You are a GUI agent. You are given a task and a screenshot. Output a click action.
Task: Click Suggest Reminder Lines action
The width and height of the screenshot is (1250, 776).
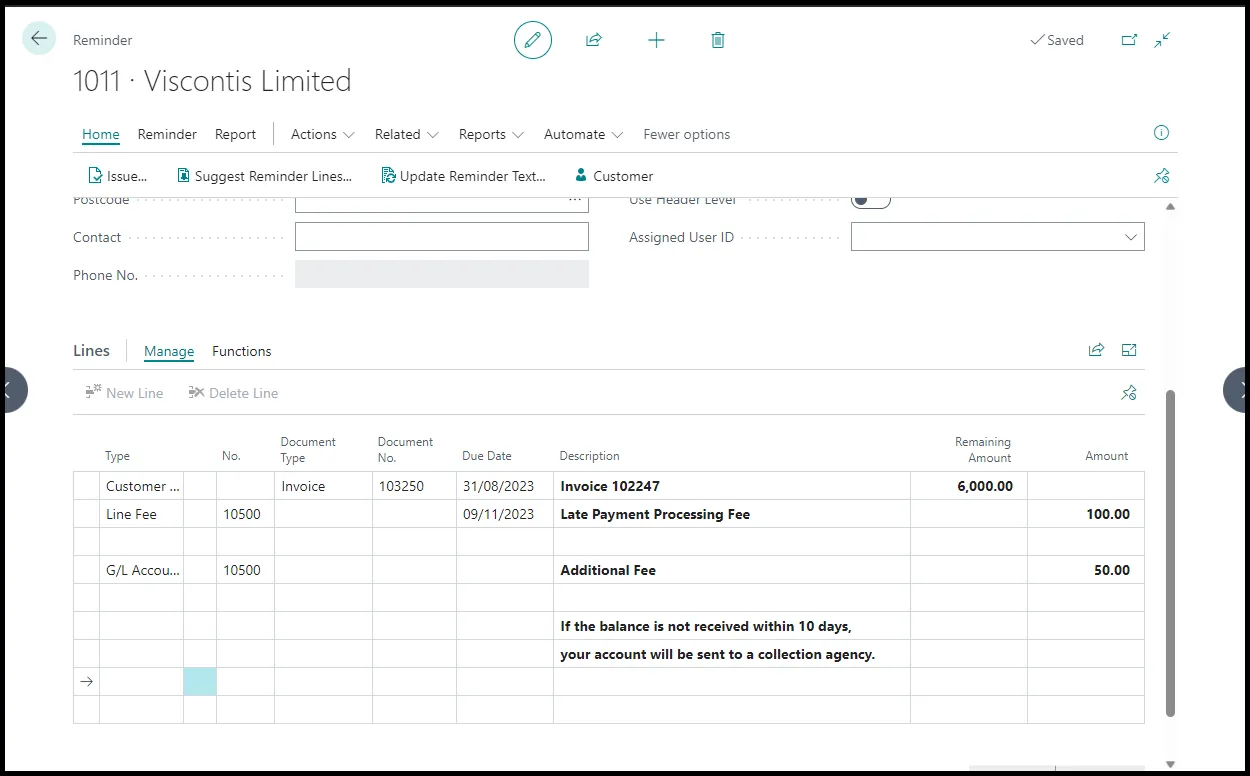pos(264,176)
